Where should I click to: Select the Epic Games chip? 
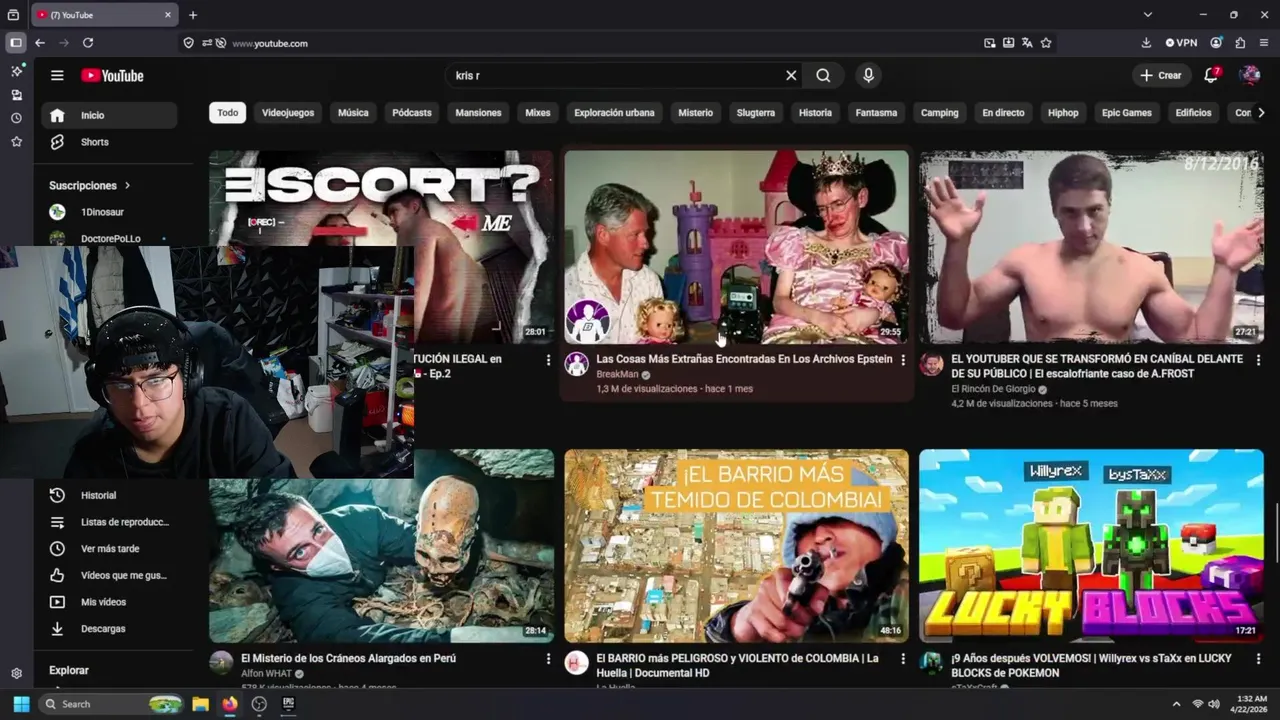click(x=1127, y=113)
